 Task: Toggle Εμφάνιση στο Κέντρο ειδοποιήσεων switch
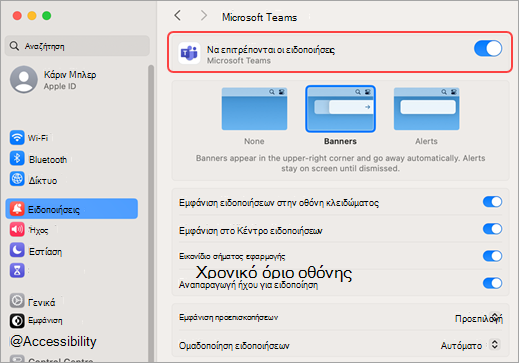coord(492,229)
